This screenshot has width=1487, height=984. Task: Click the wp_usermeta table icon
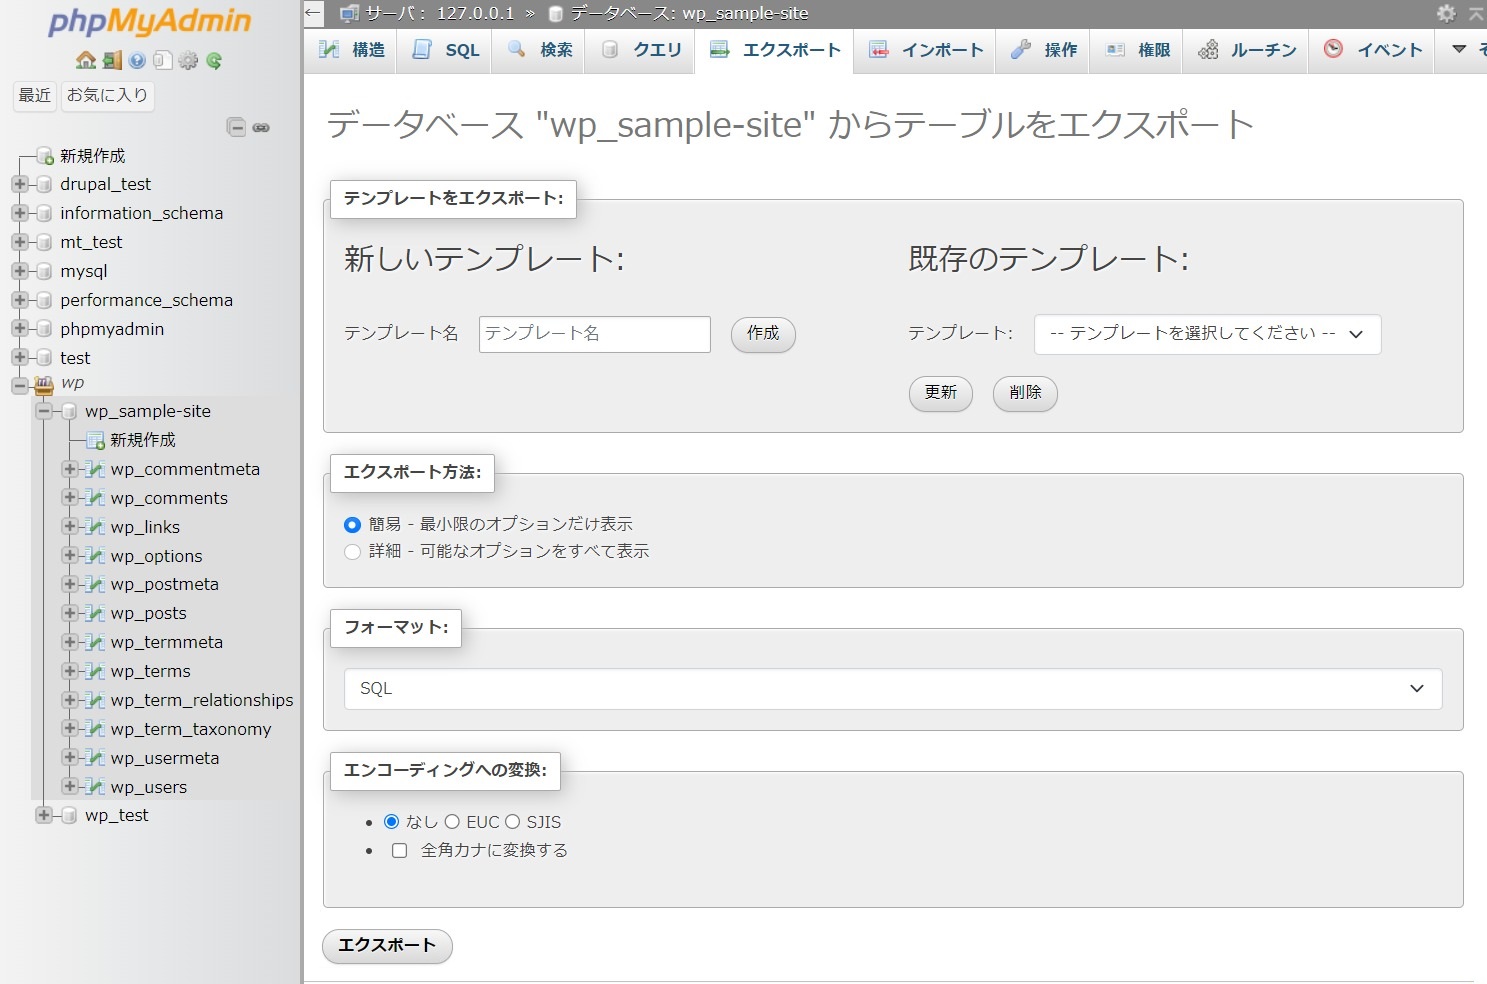(x=95, y=758)
